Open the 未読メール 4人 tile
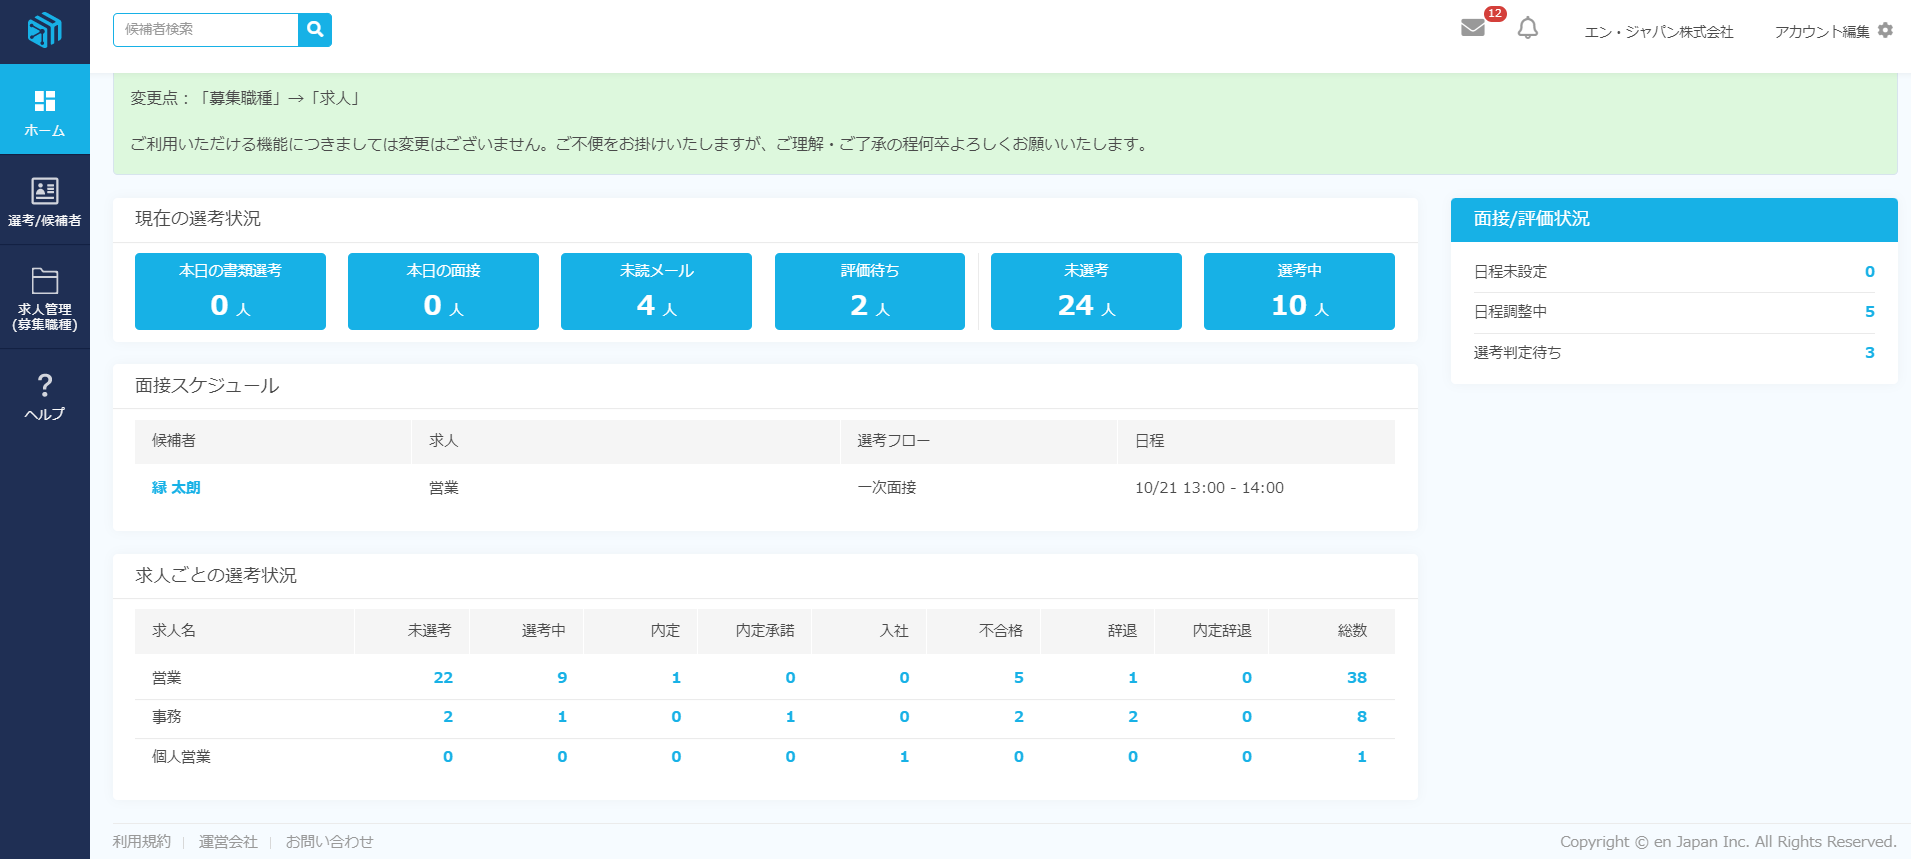This screenshot has width=1911, height=859. [656, 291]
